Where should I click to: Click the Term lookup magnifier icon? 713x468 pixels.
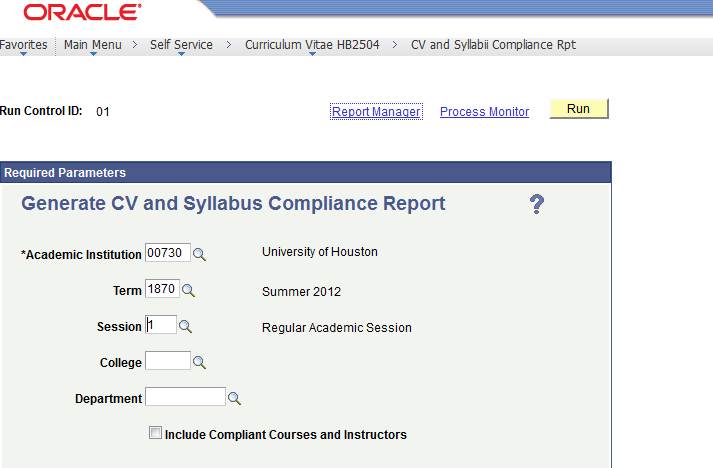188,291
